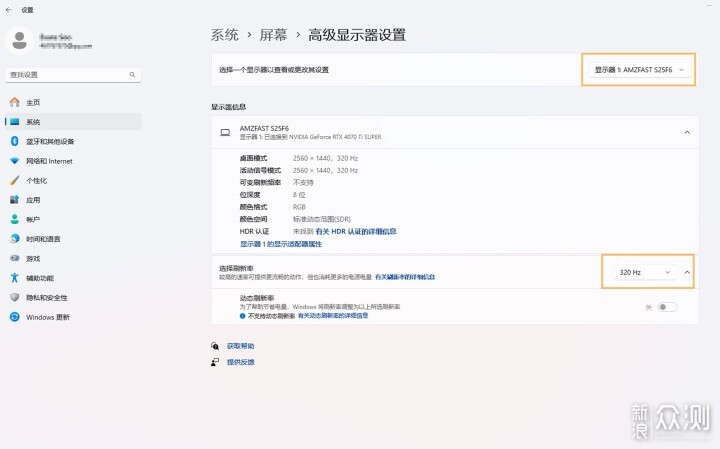Image resolution: width=720 pixels, height=449 pixels.
Task: Toggle the 动态刷新率 switch
Action: (x=667, y=307)
